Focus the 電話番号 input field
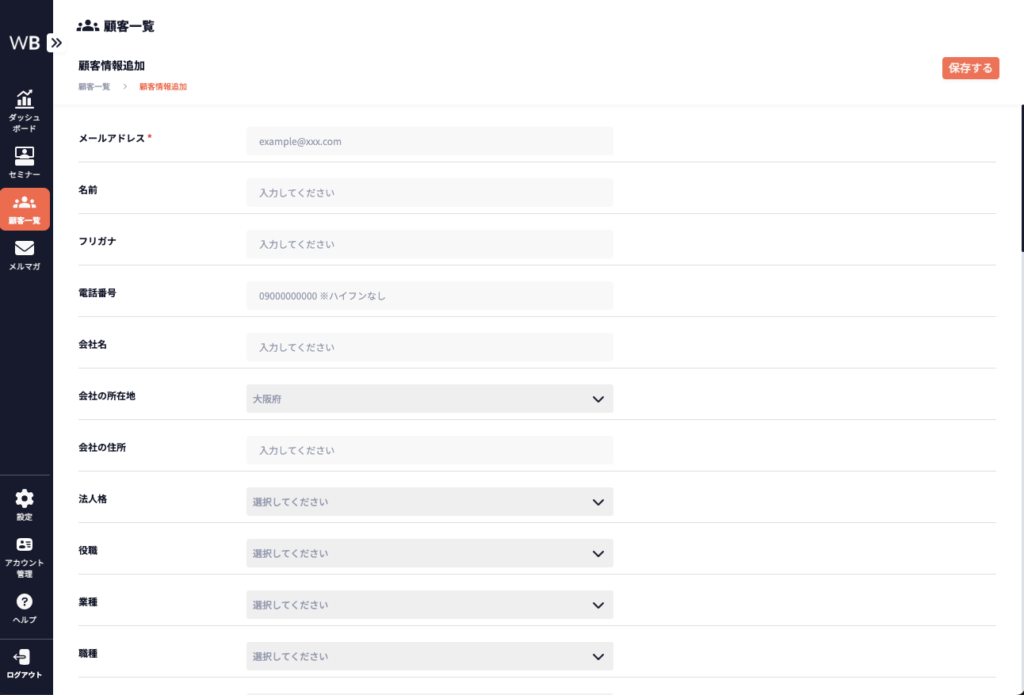This screenshot has height=695, width=1024. coord(430,296)
